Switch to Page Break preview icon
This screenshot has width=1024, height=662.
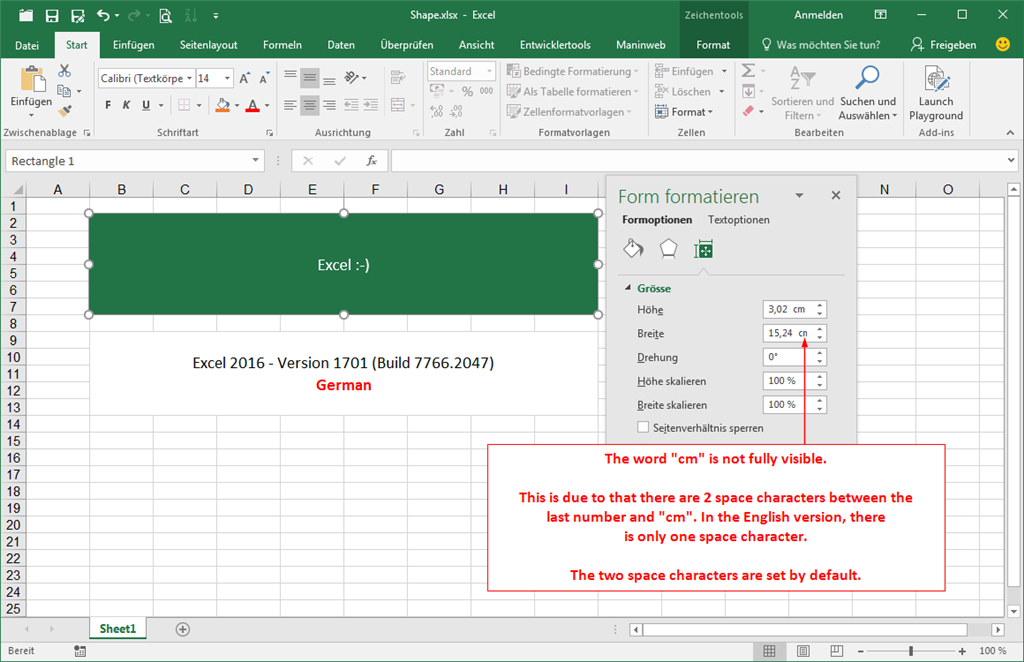tap(836, 651)
